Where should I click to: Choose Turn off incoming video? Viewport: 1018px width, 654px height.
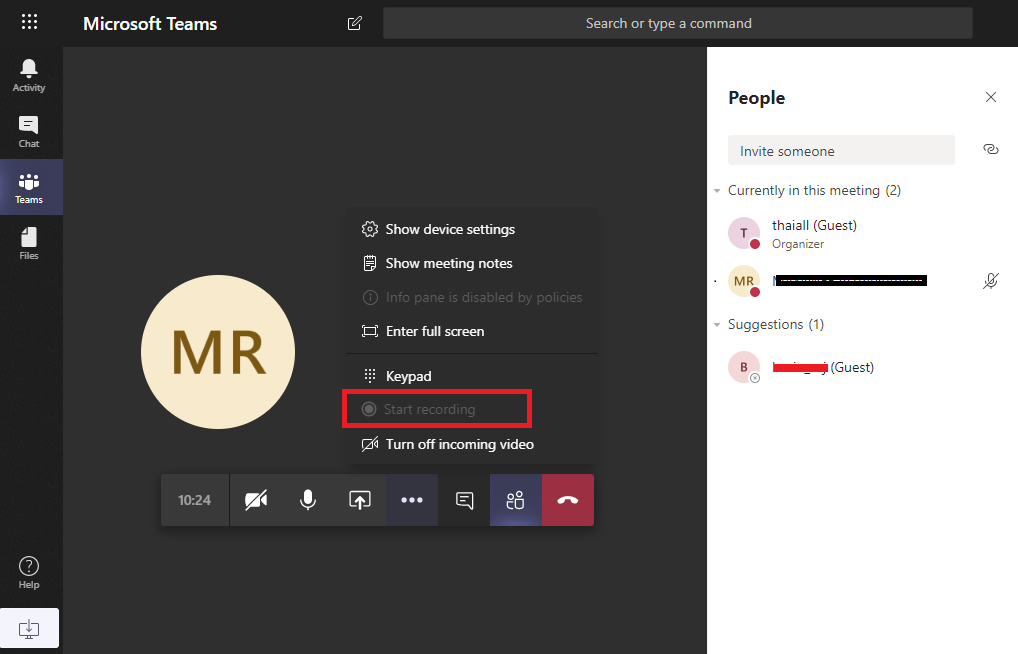pos(459,444)
